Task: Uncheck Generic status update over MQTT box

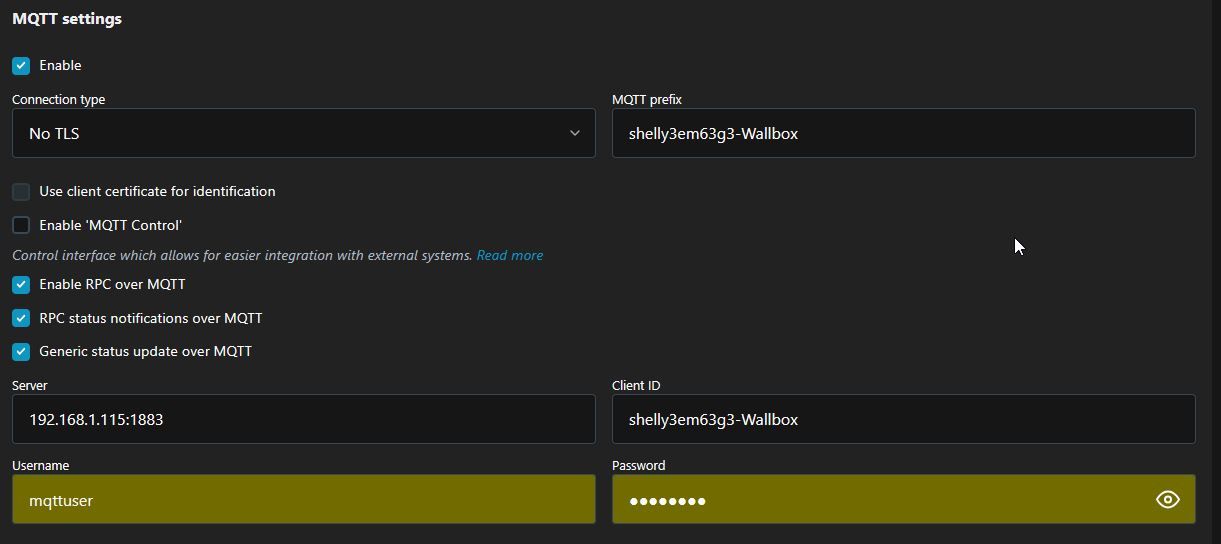Action: coord(21,352)
